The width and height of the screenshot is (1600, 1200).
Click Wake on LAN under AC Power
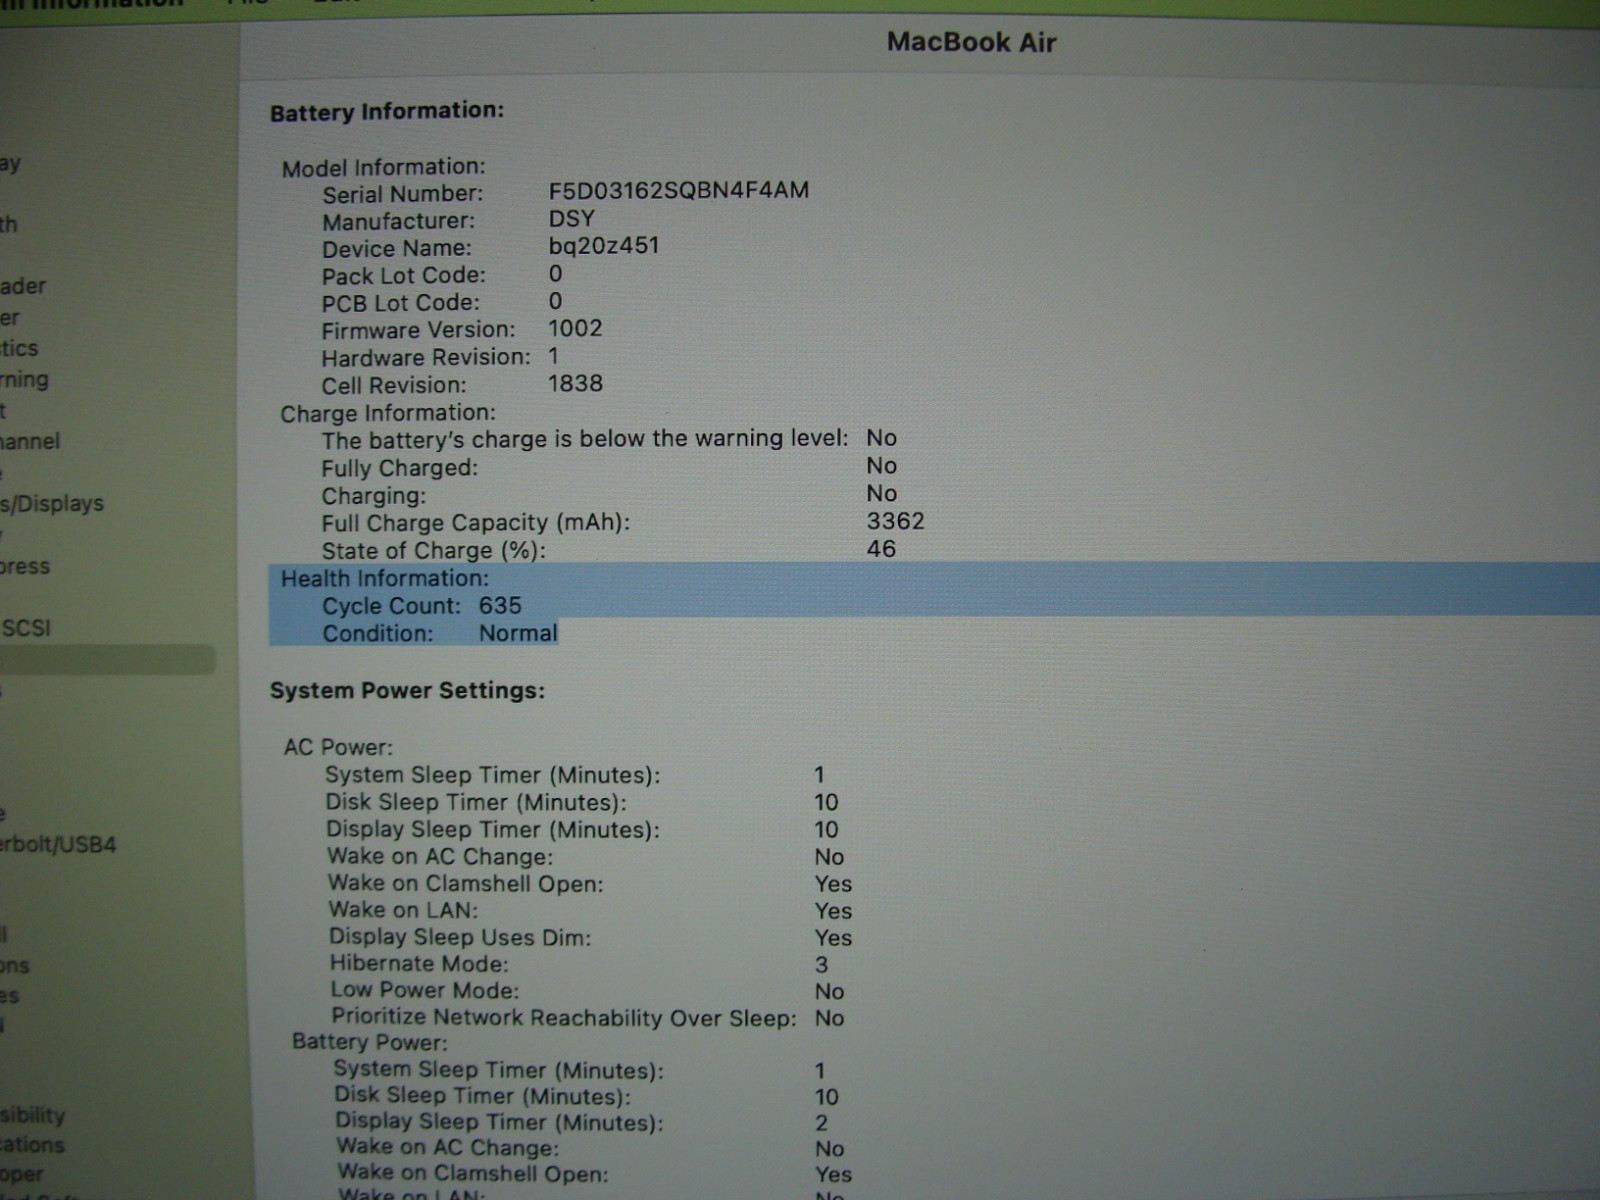(x=404, y=910)
